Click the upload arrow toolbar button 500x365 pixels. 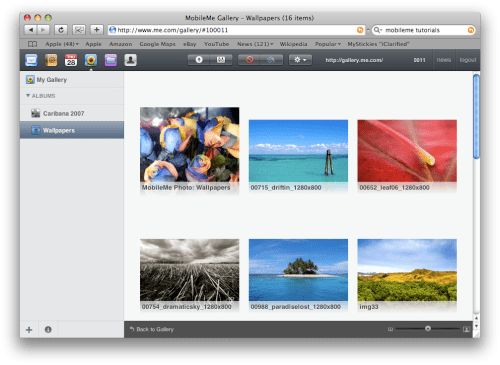coord(199,60)
